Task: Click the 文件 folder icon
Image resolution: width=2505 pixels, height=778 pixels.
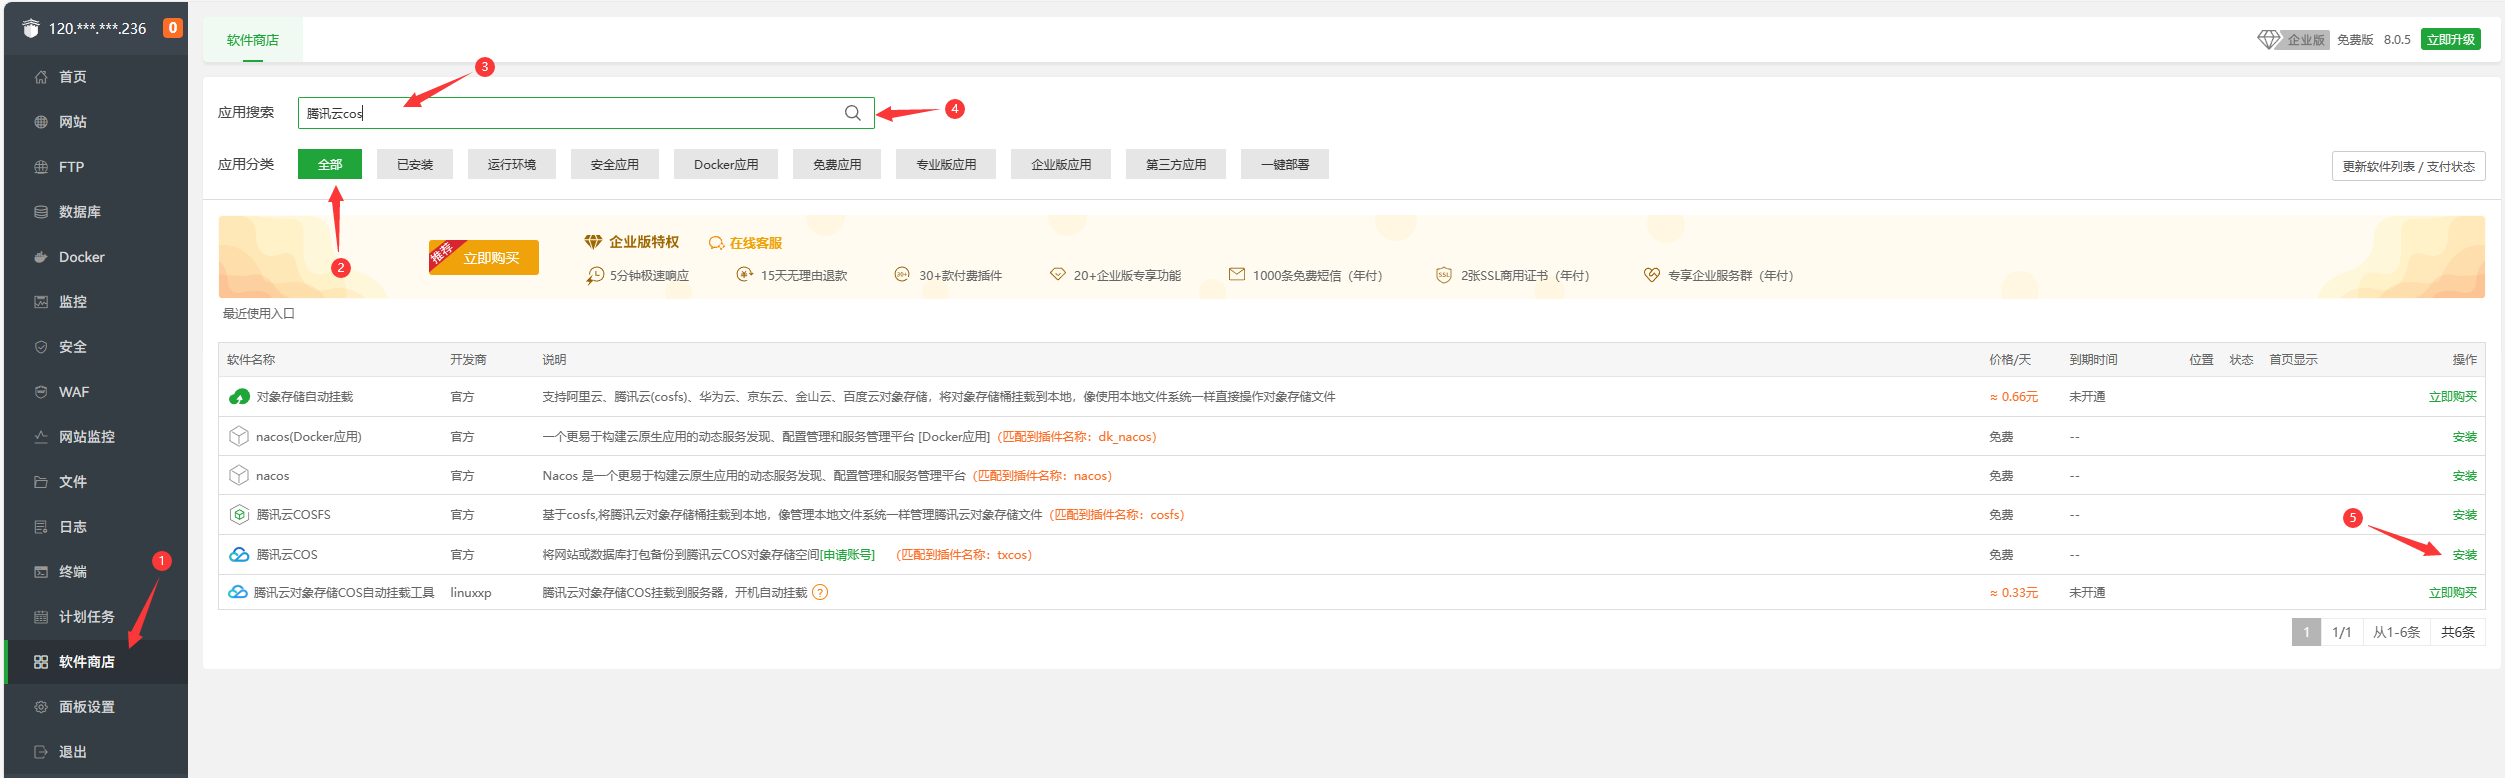Action: tap(41, 482)
